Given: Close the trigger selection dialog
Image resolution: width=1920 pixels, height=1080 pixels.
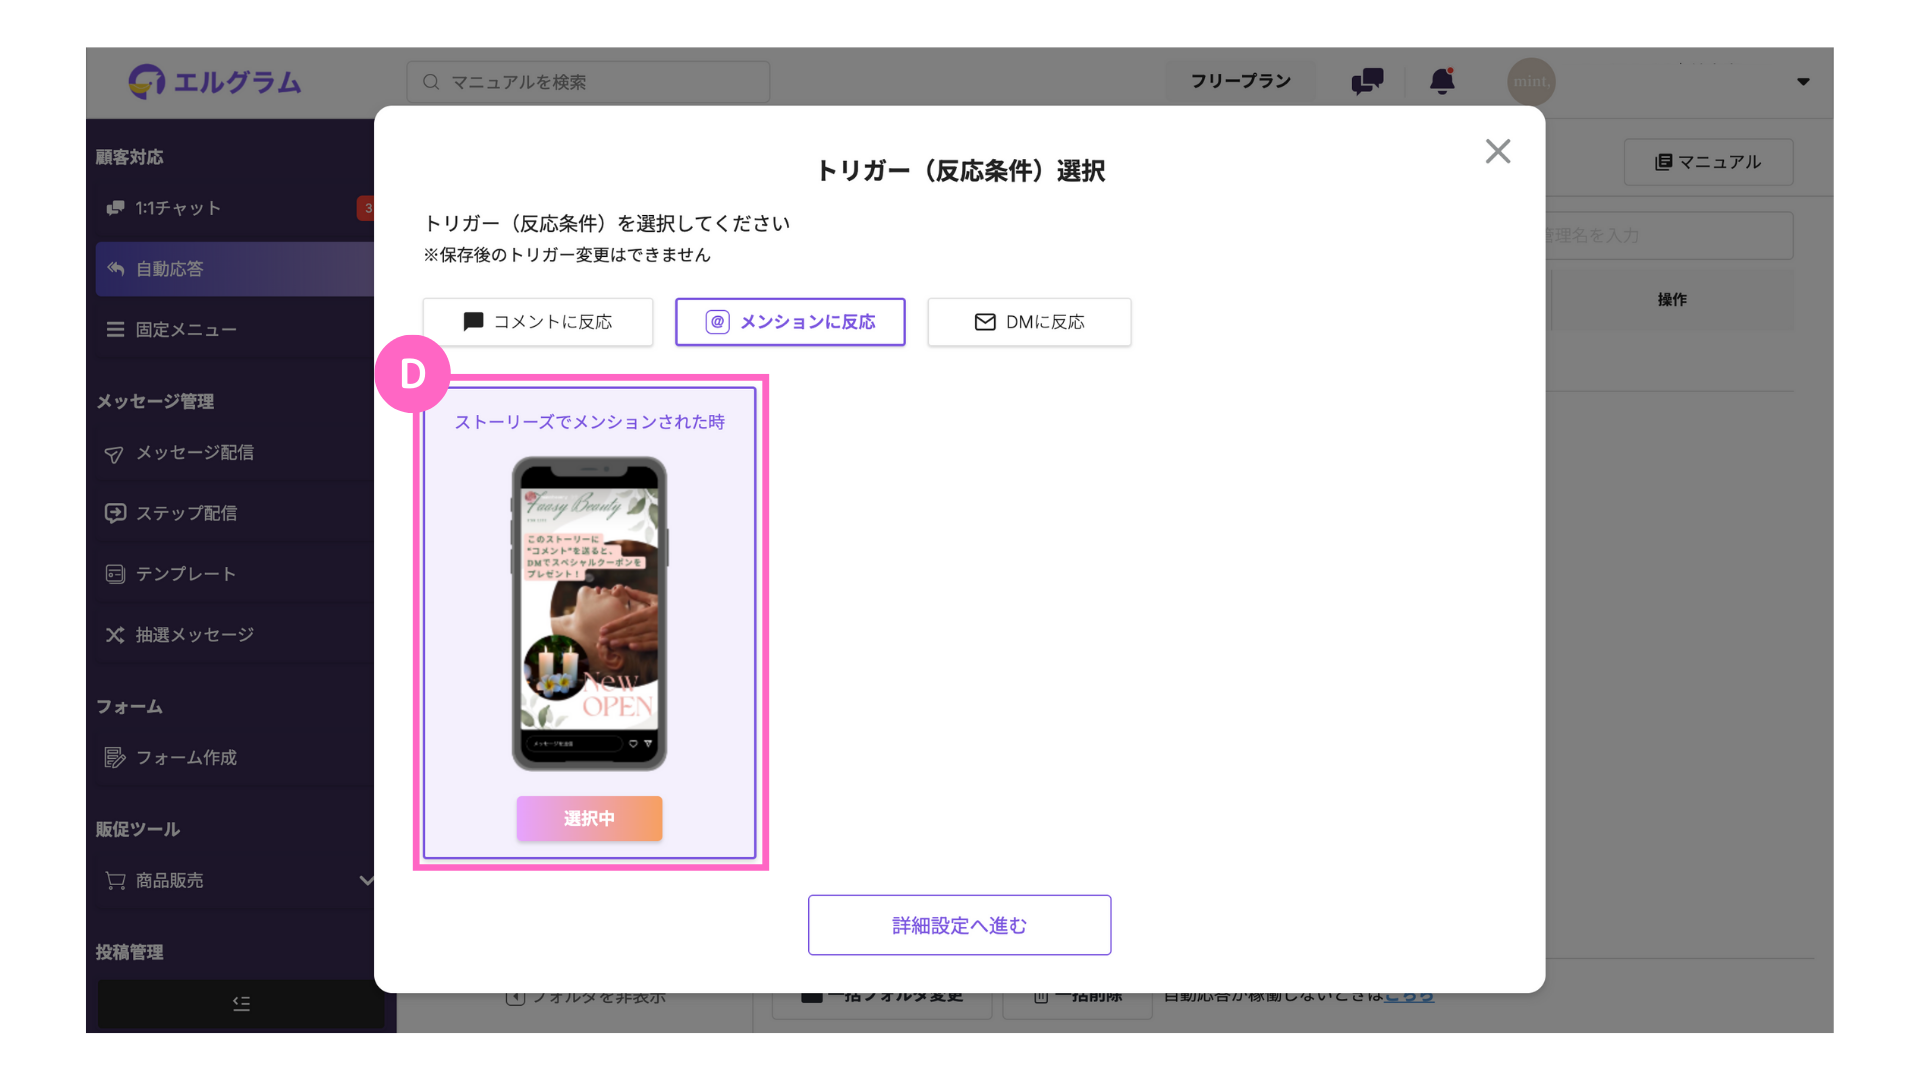Looking at the screenshot, I should point(1497,151).
